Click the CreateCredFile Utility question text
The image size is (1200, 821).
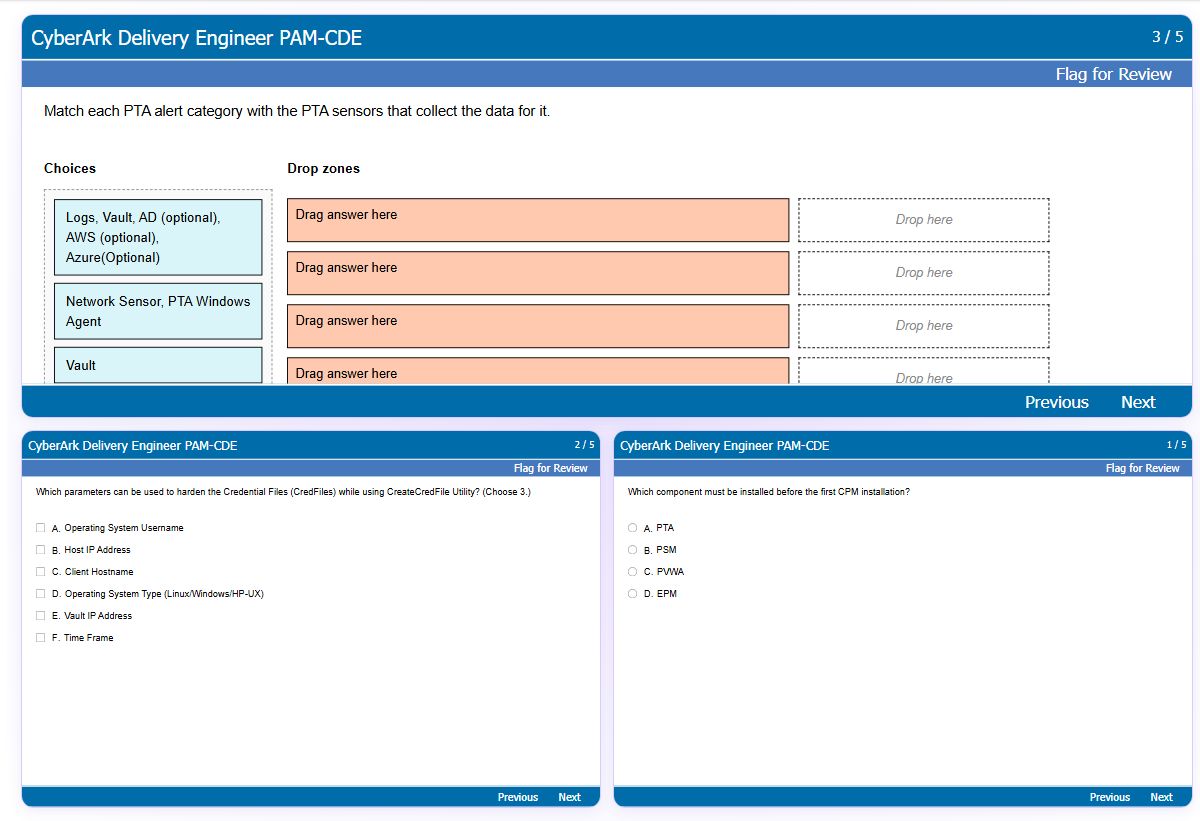(x=283, y=492)
